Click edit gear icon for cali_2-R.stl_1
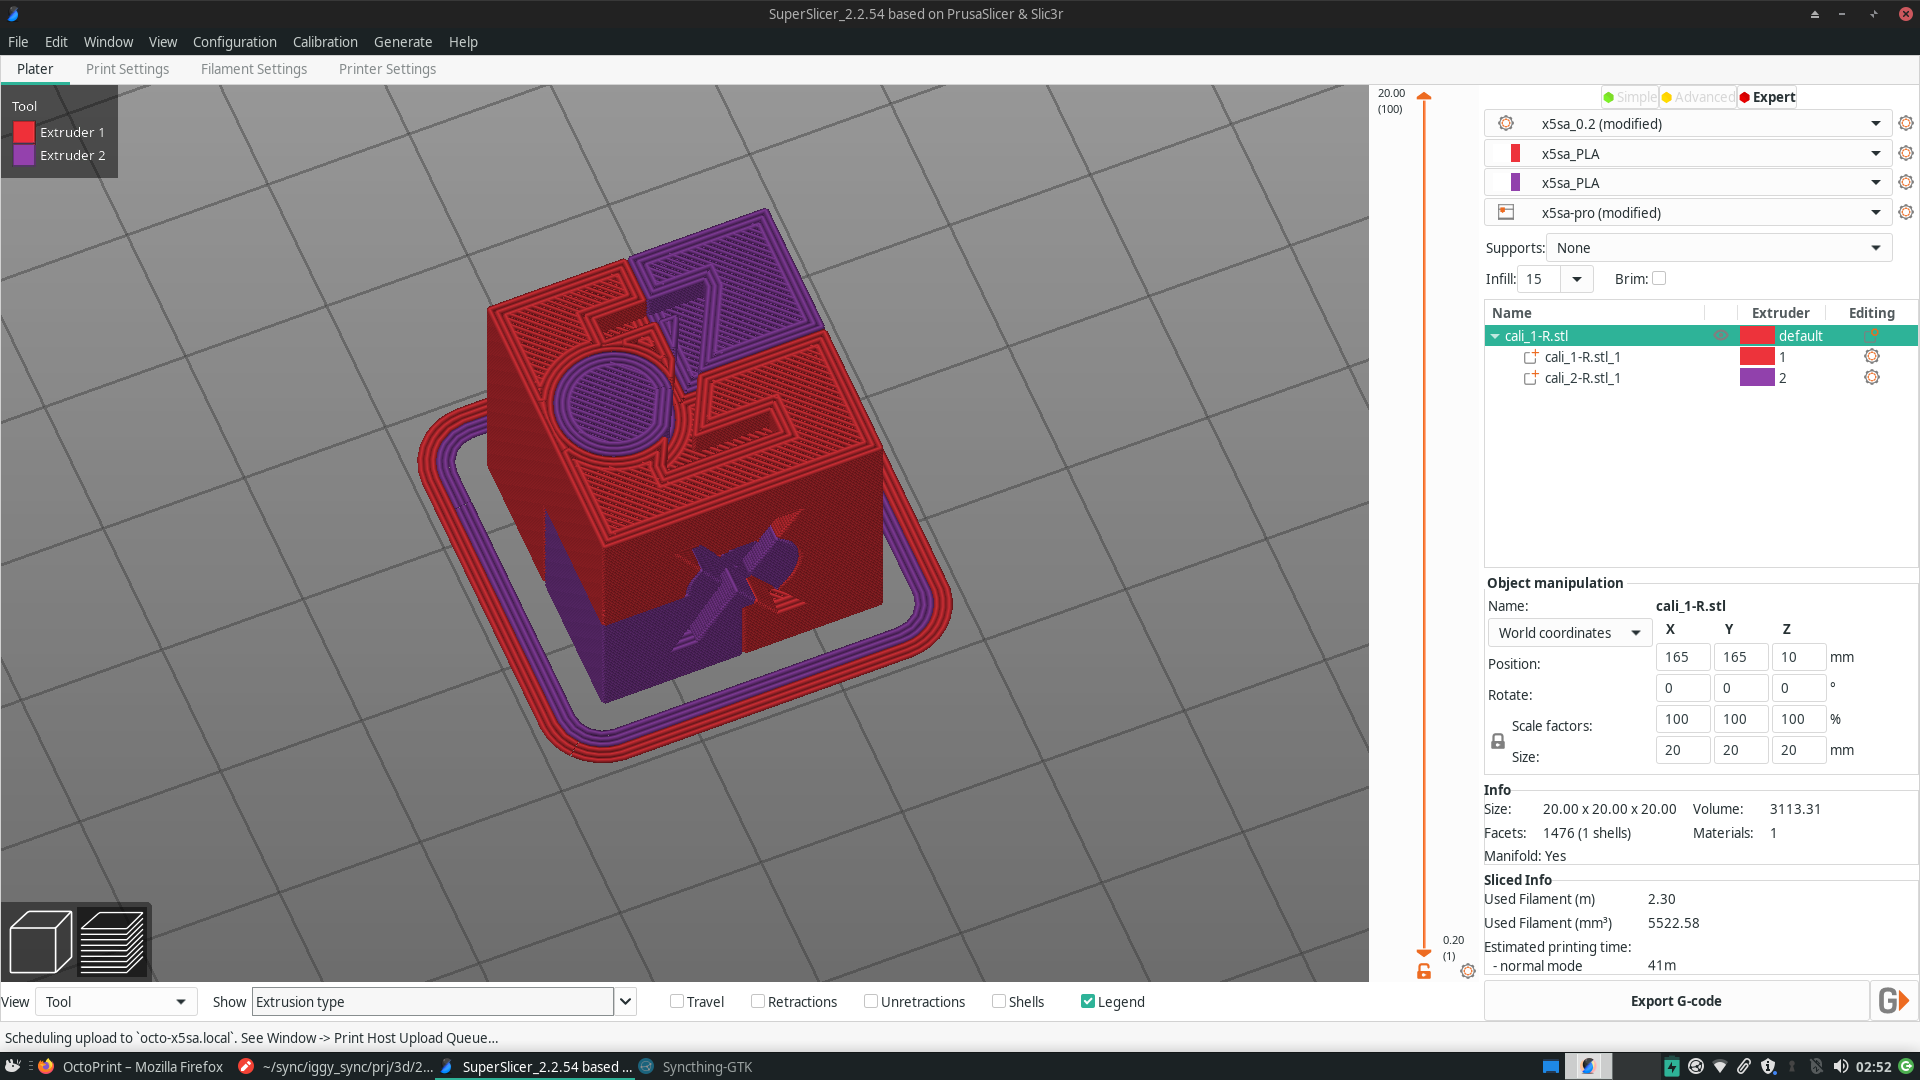Image resolution: width=1920 pixels, height=1080 pixels. 1871,378
